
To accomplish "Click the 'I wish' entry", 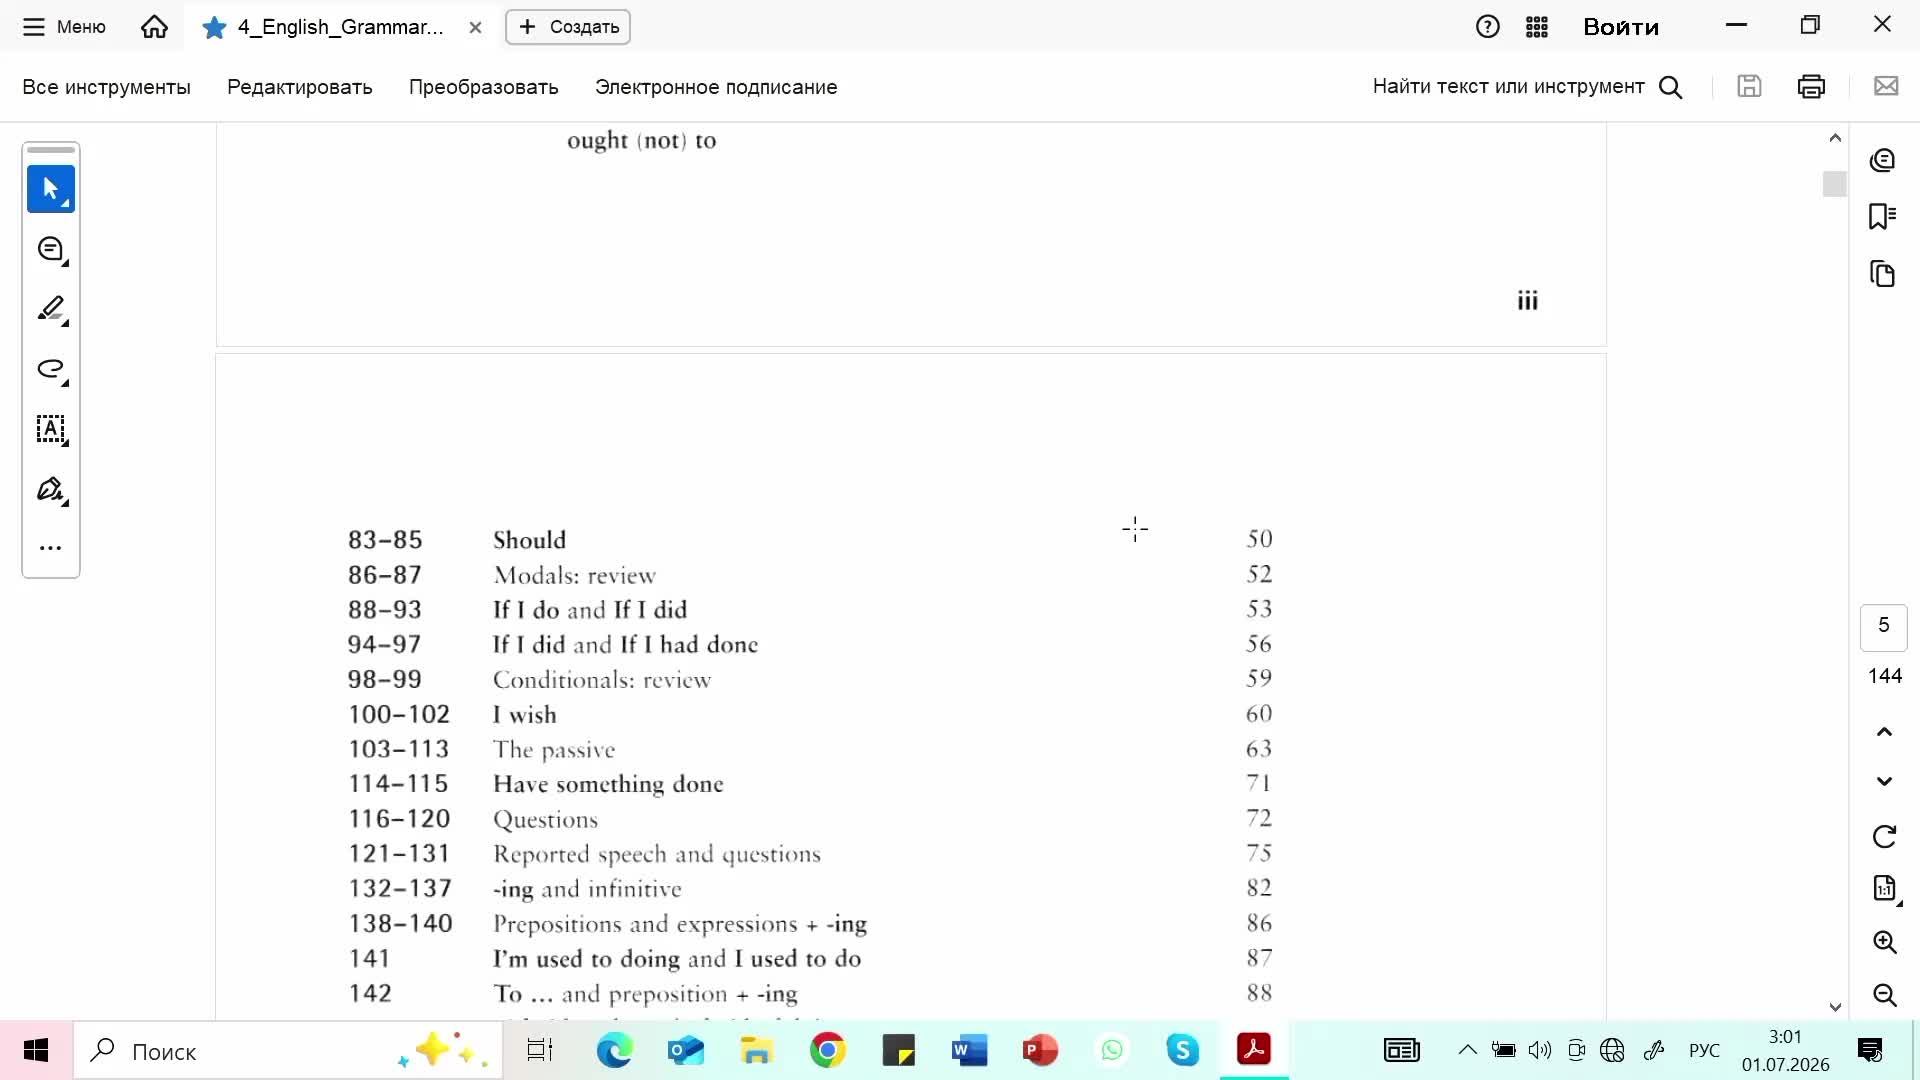I will pos(524,715).
